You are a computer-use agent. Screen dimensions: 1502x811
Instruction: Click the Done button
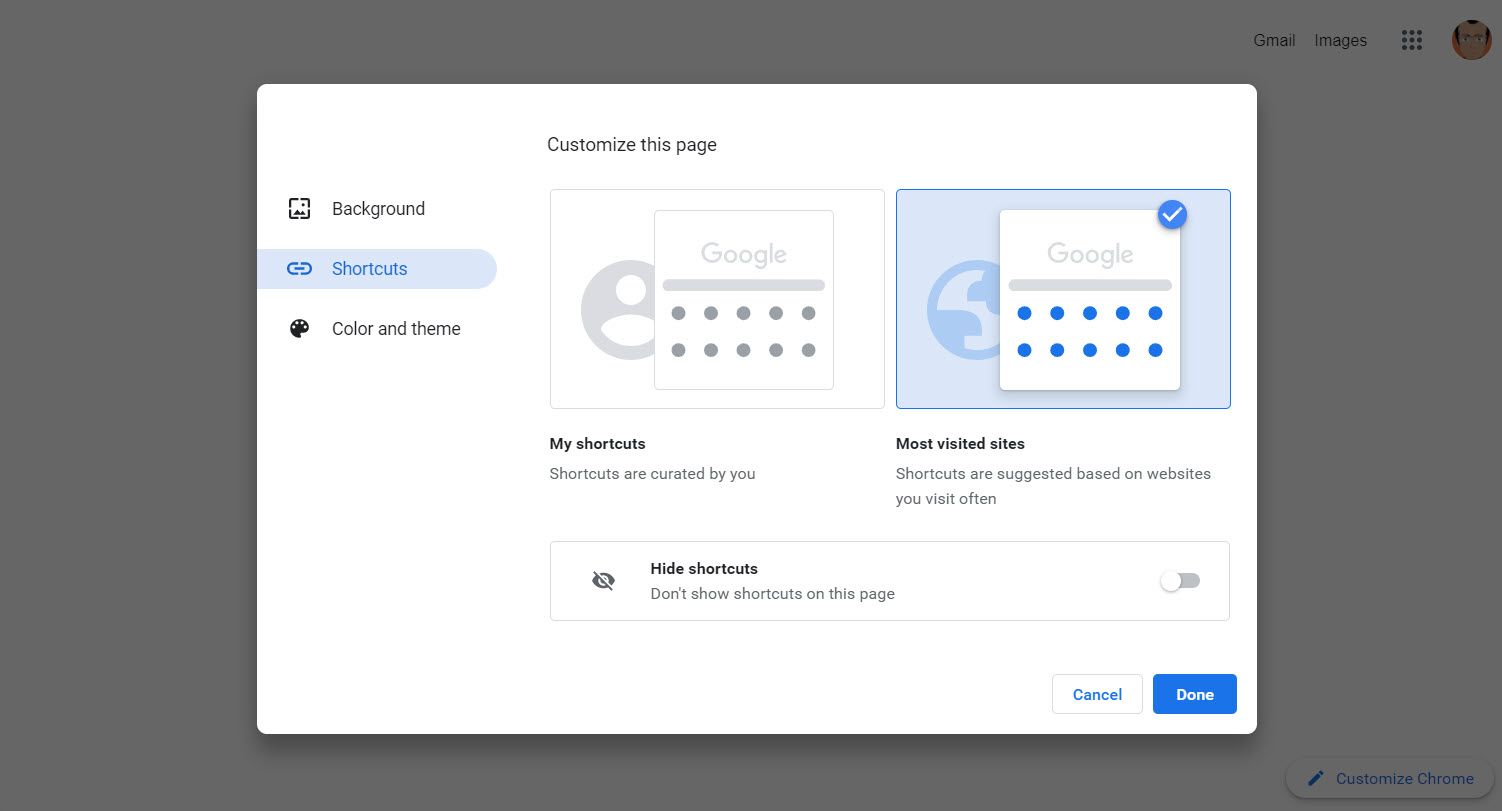pyautogui.click(x=1194, y=693)
